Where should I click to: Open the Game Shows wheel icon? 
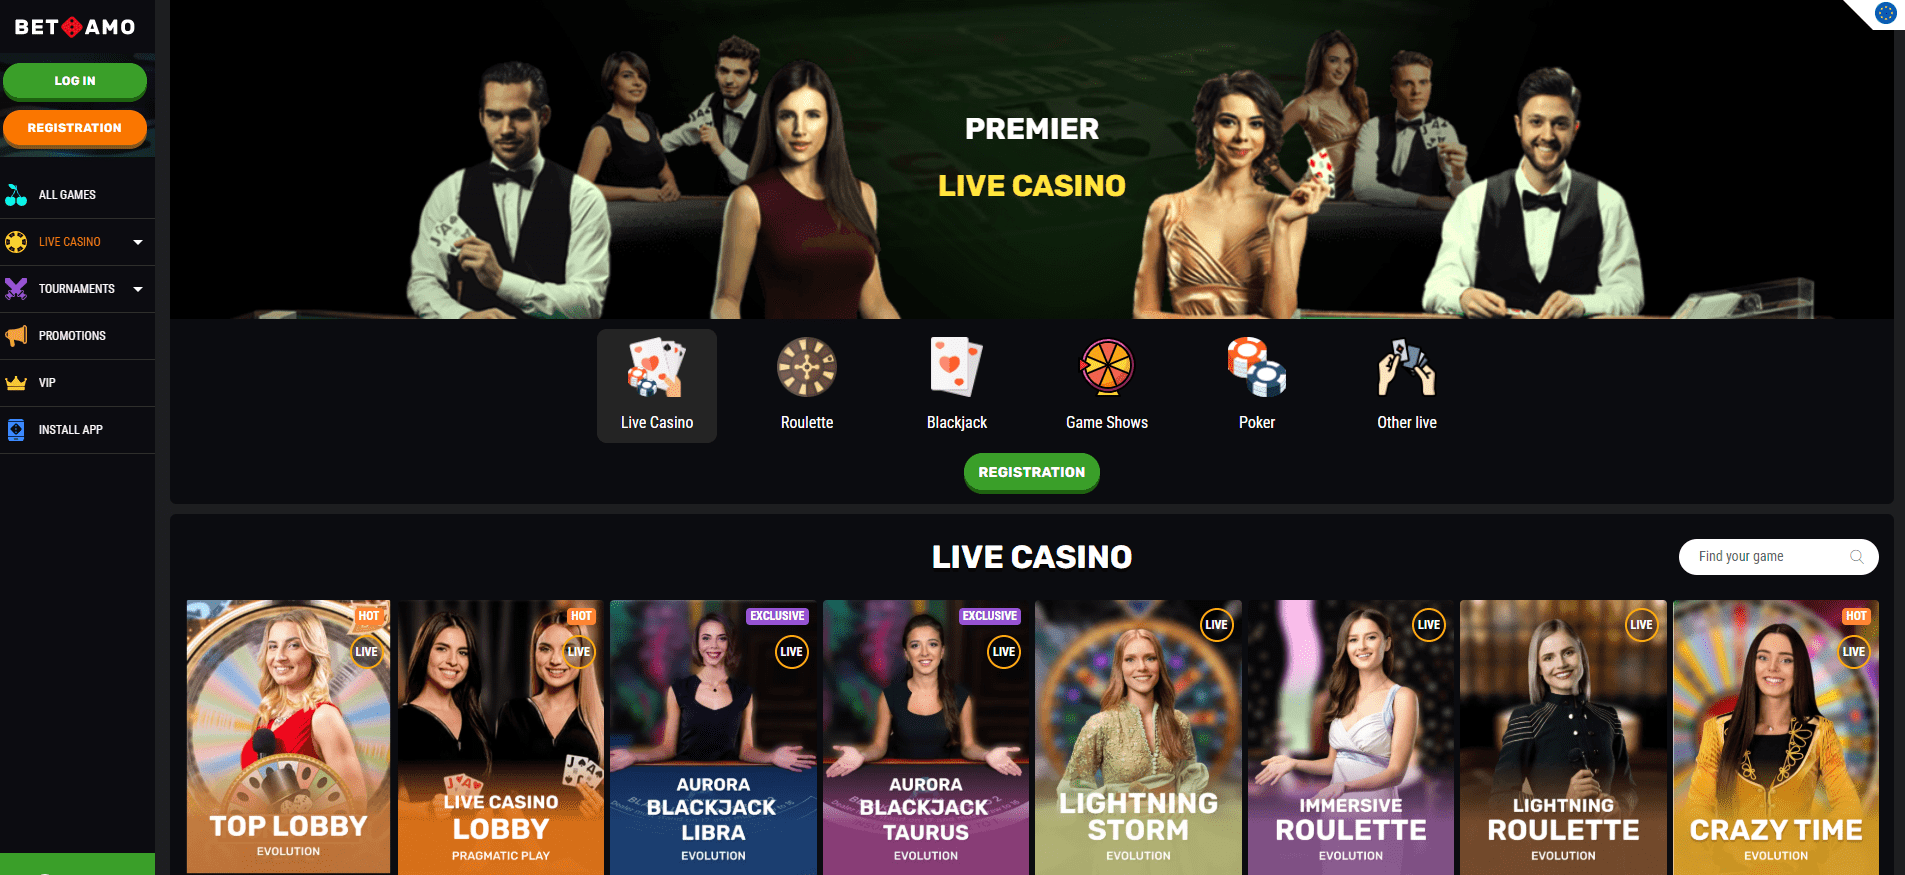(x=1107, y=367)
